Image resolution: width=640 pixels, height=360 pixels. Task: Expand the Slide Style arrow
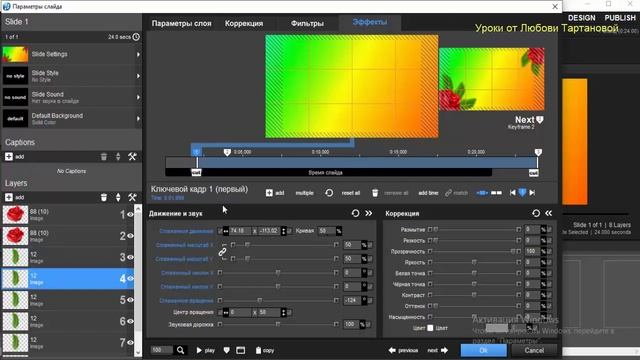[138, 76]
